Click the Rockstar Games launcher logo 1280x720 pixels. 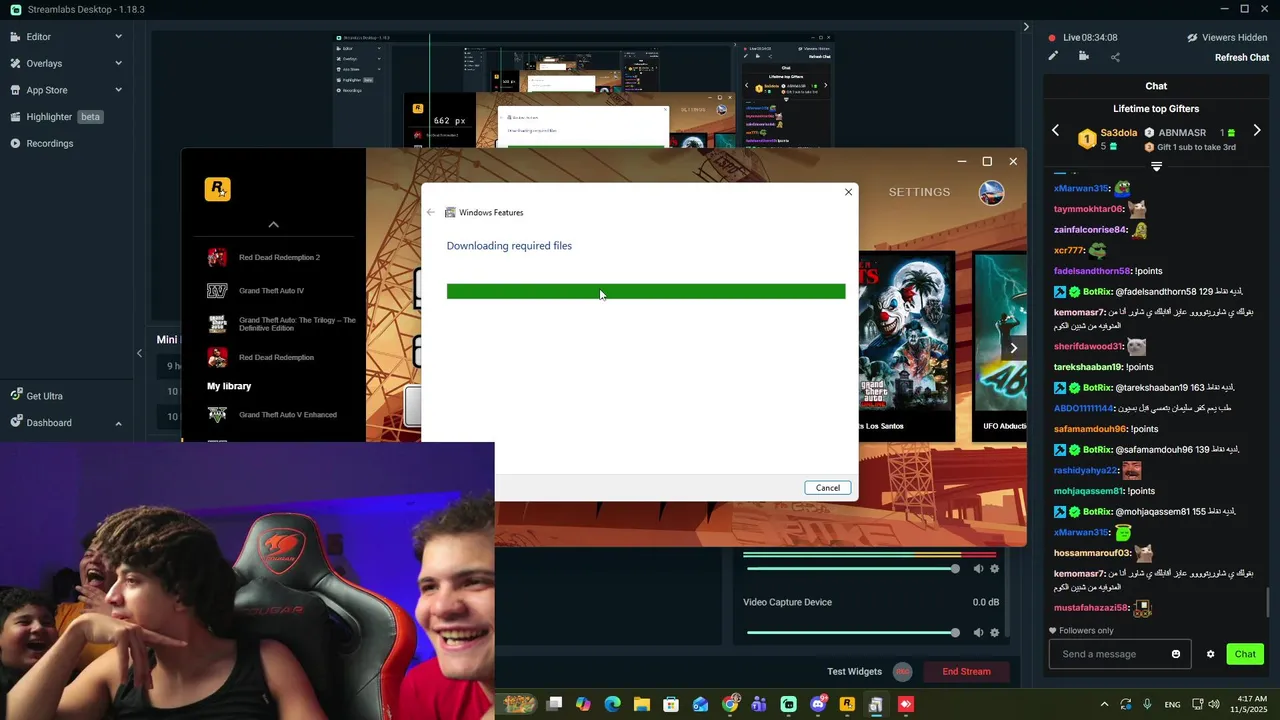pos(217,189)
